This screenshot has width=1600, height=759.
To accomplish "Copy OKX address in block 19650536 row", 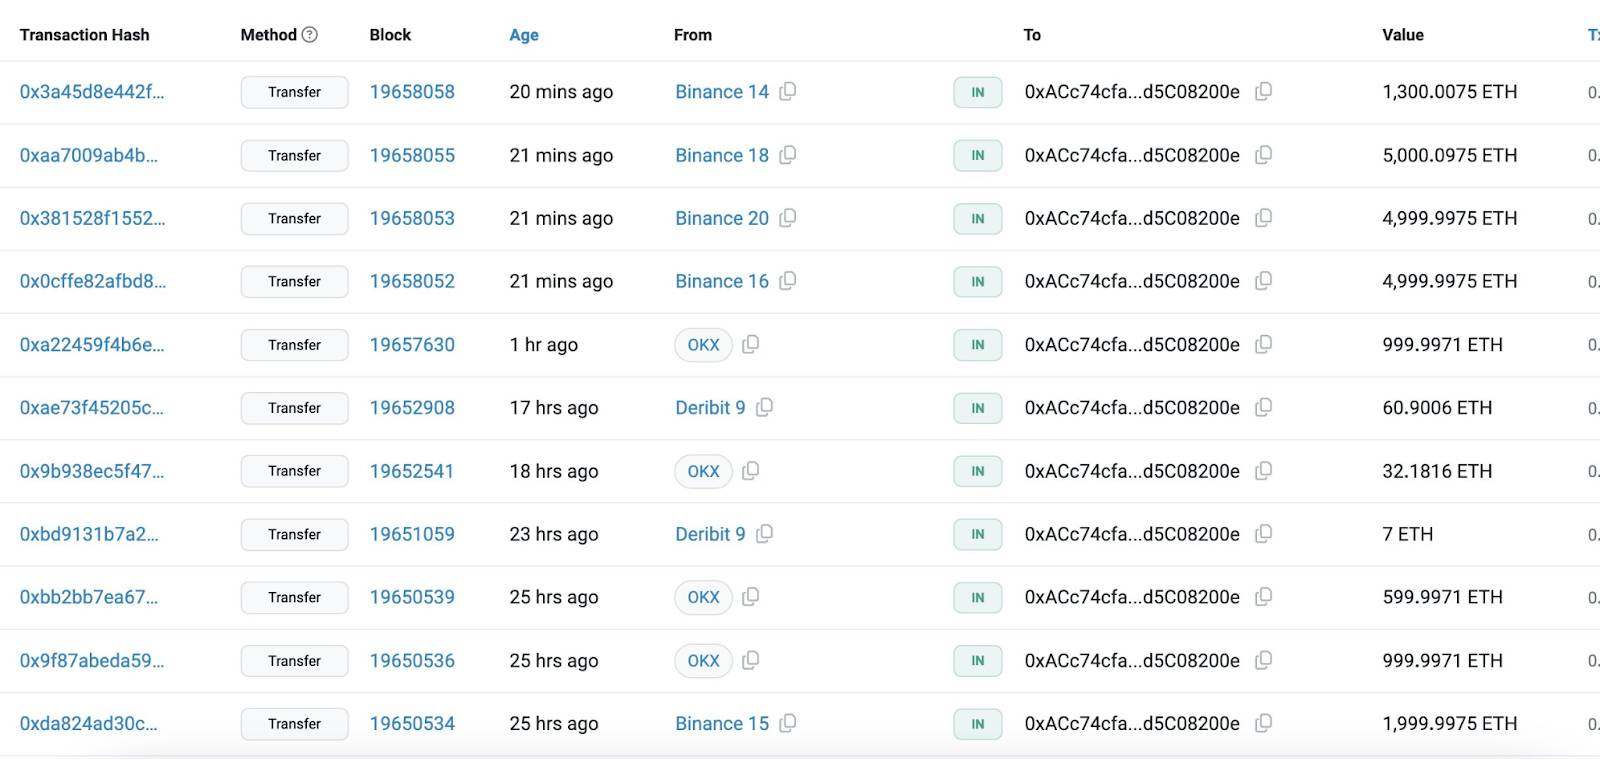I will click(x=751, y=660).
